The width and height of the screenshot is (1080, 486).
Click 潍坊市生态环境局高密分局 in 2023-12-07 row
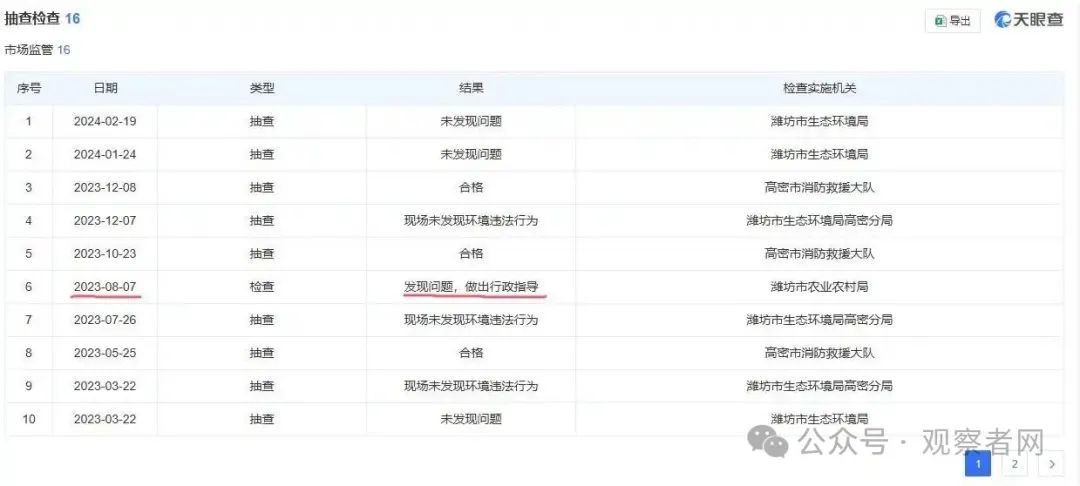point(820,220)
